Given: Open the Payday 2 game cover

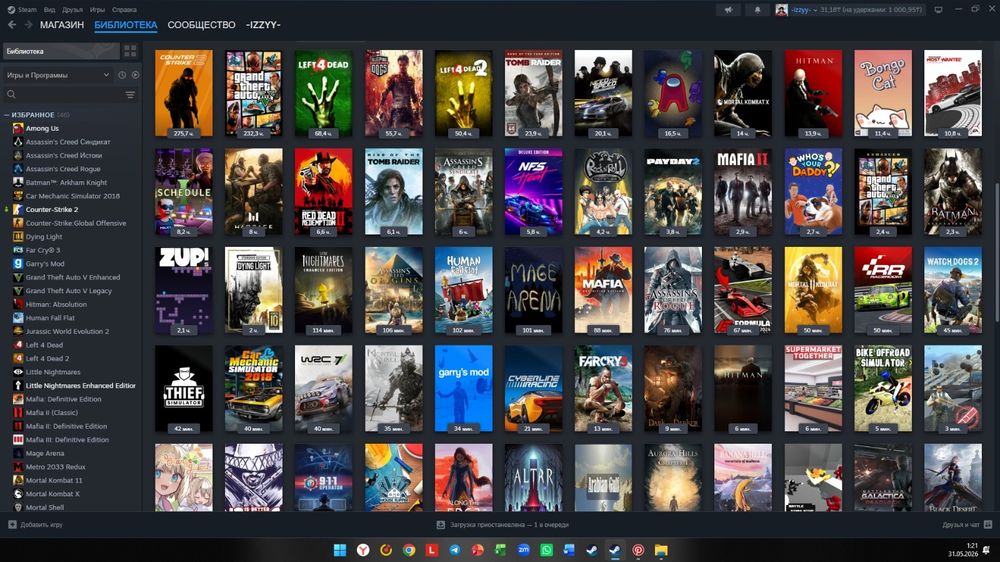Looking at the screenshot, I should 673,191.
